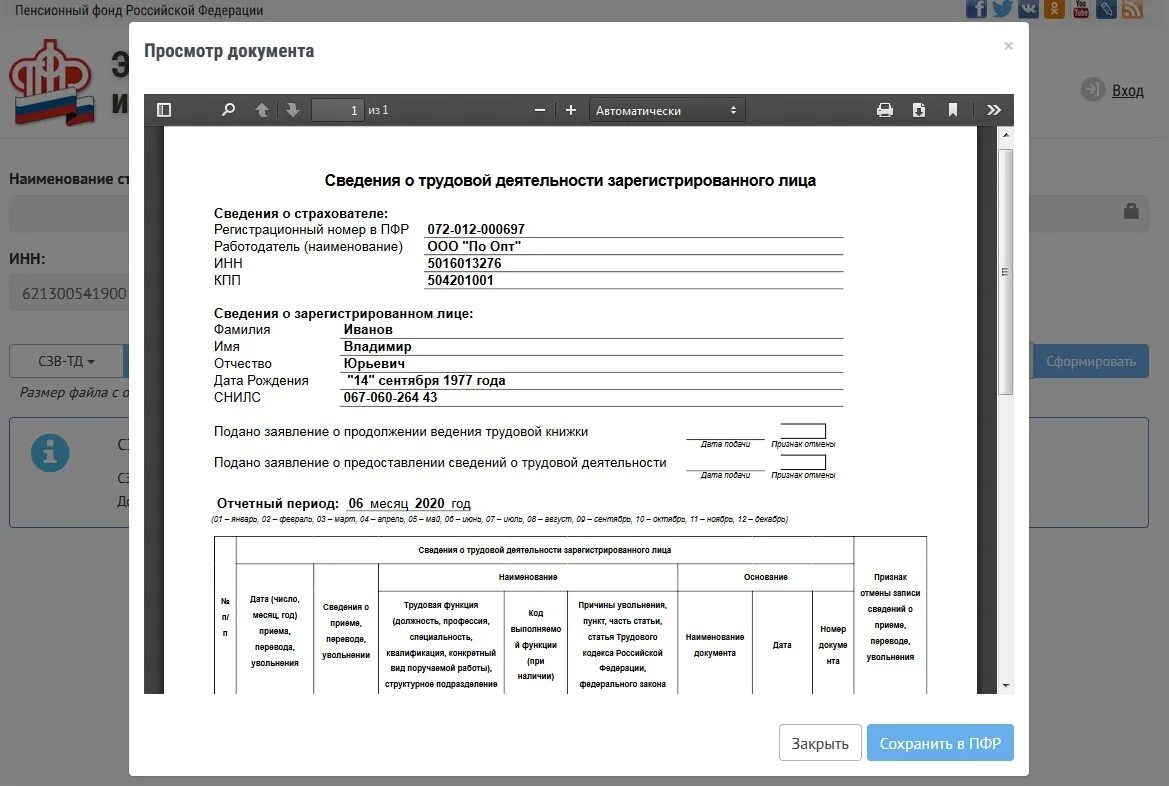Open the Odnoklassniki social icon
Image resolution: width=1169 pixels, height=787 pixels.
pos(1054,8)
